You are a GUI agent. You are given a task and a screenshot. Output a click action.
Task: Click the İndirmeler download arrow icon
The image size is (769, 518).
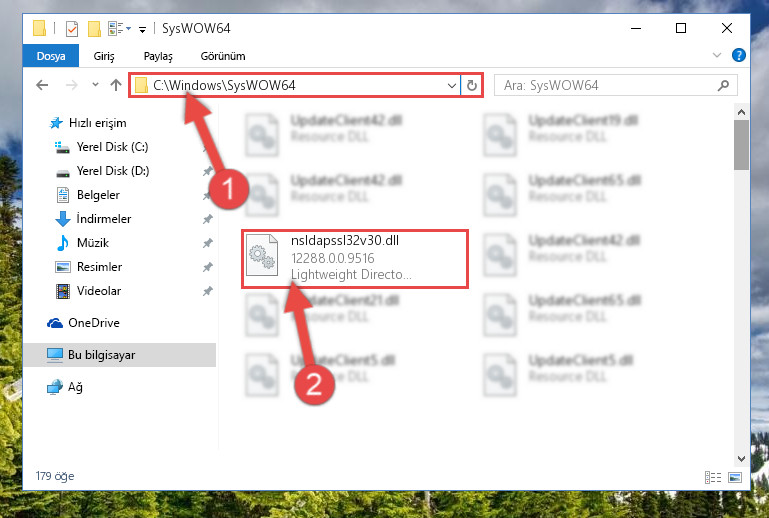(63, 219)
